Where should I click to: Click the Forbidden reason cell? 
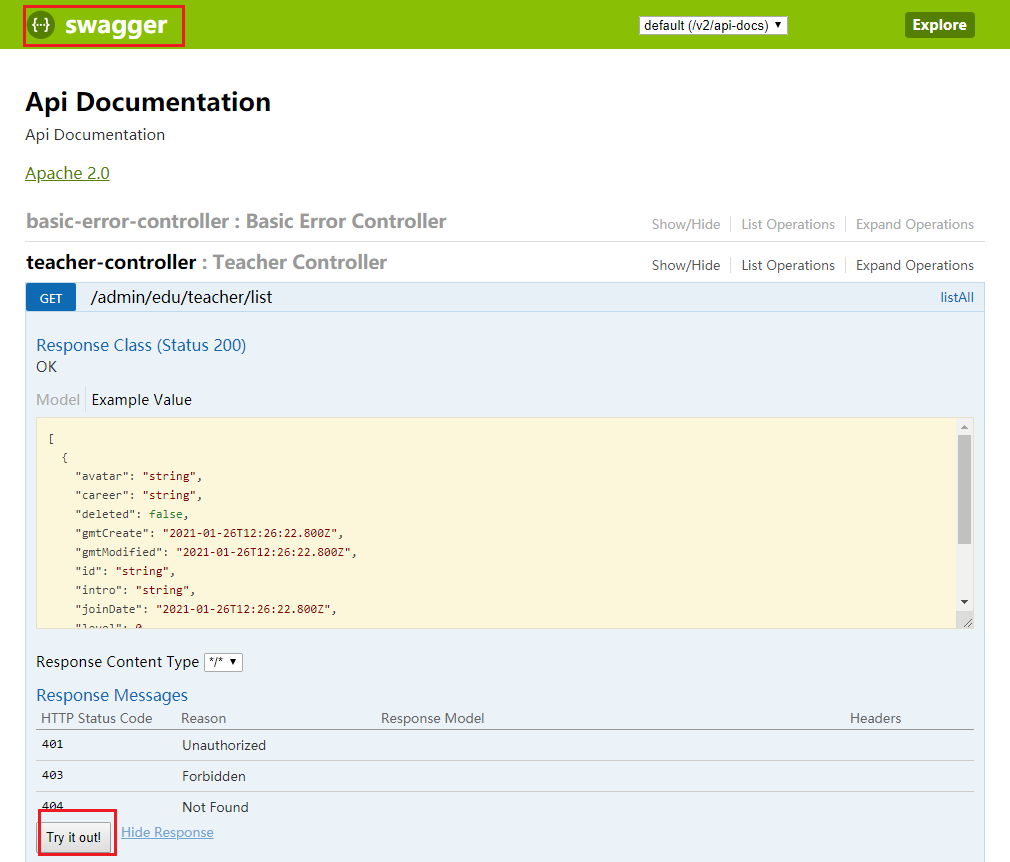(x=213, y=776)
